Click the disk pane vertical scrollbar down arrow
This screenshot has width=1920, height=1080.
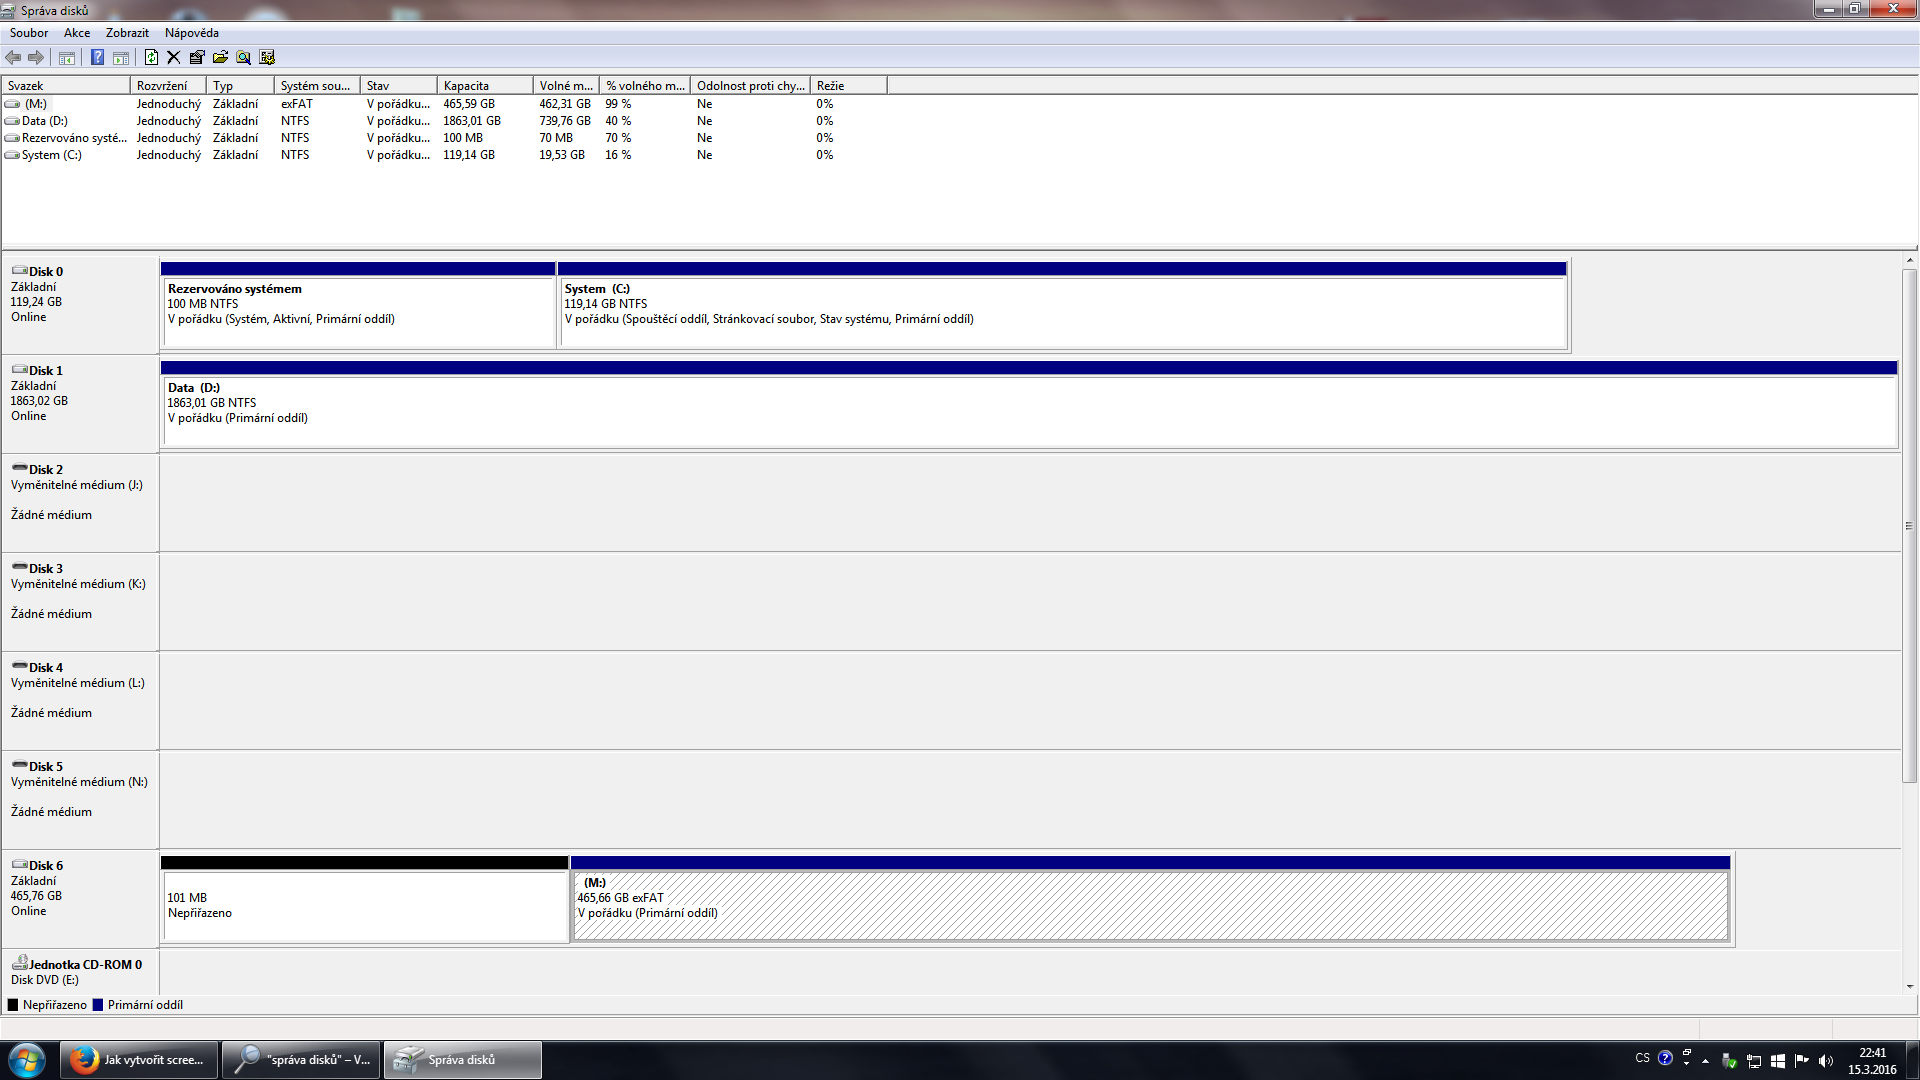click(1909, 986)
